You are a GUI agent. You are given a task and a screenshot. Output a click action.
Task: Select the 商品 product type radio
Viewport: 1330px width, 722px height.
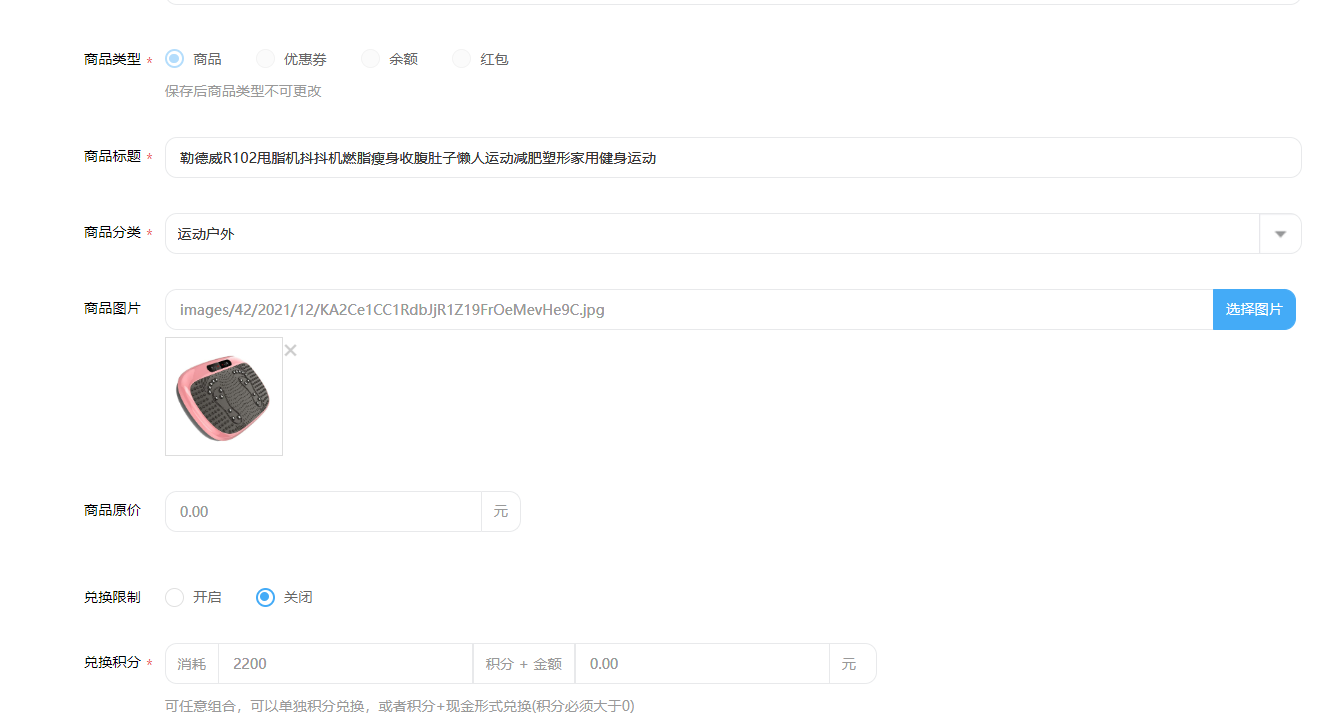point(174,59)
